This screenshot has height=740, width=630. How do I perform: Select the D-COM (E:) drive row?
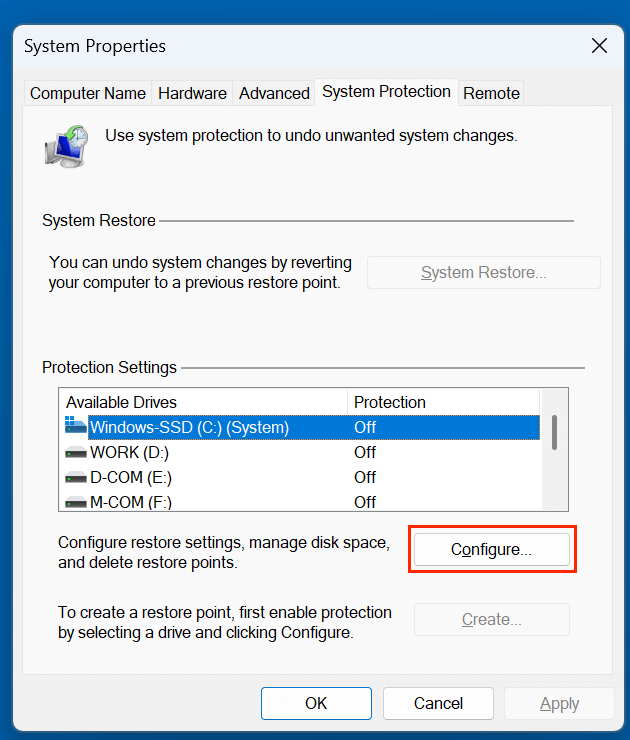[x=302, y=478]
